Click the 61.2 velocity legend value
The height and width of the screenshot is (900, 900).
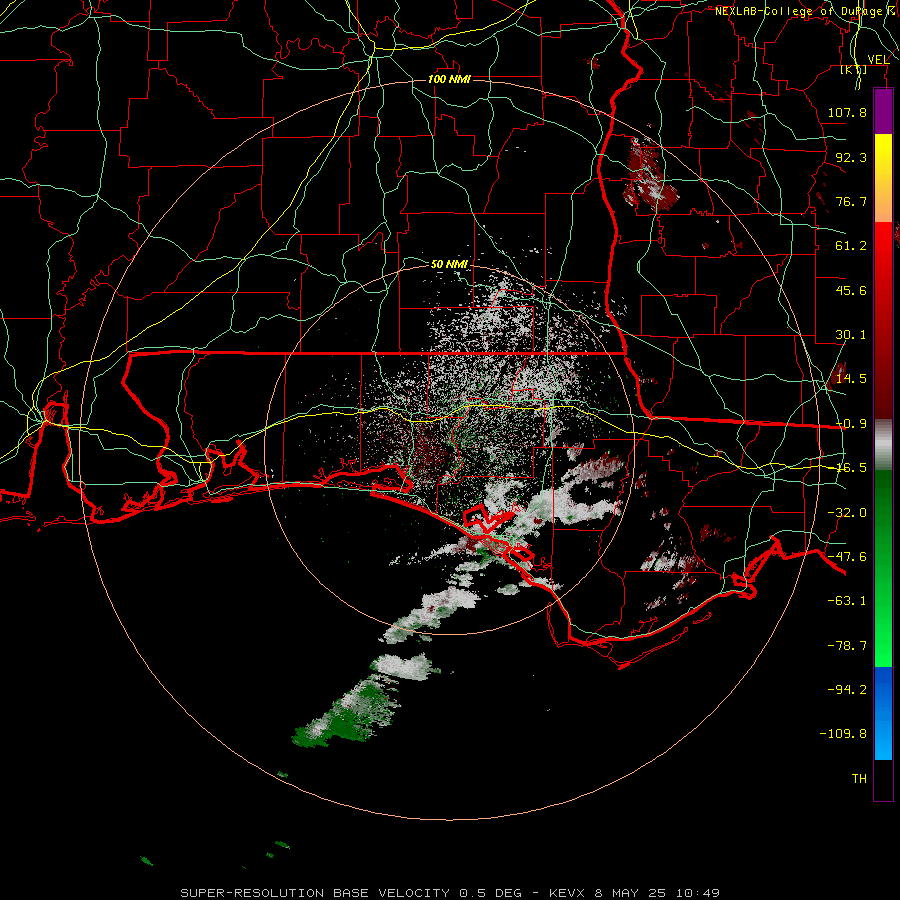pos(851,246)
